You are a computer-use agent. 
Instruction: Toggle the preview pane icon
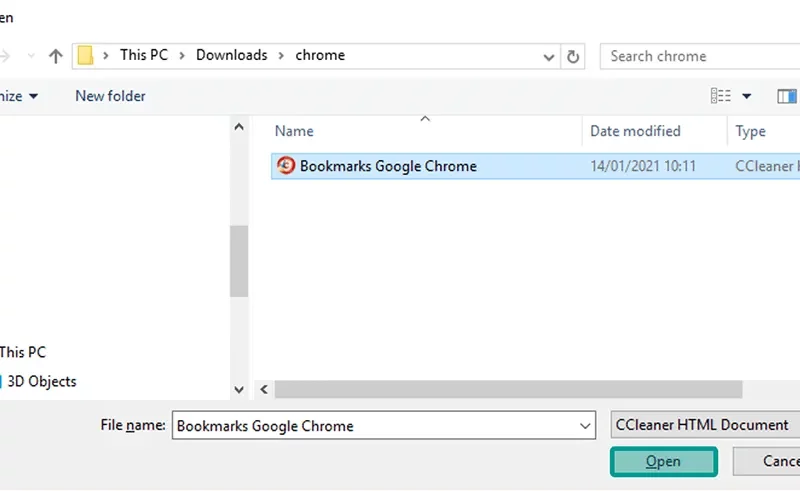787,96
